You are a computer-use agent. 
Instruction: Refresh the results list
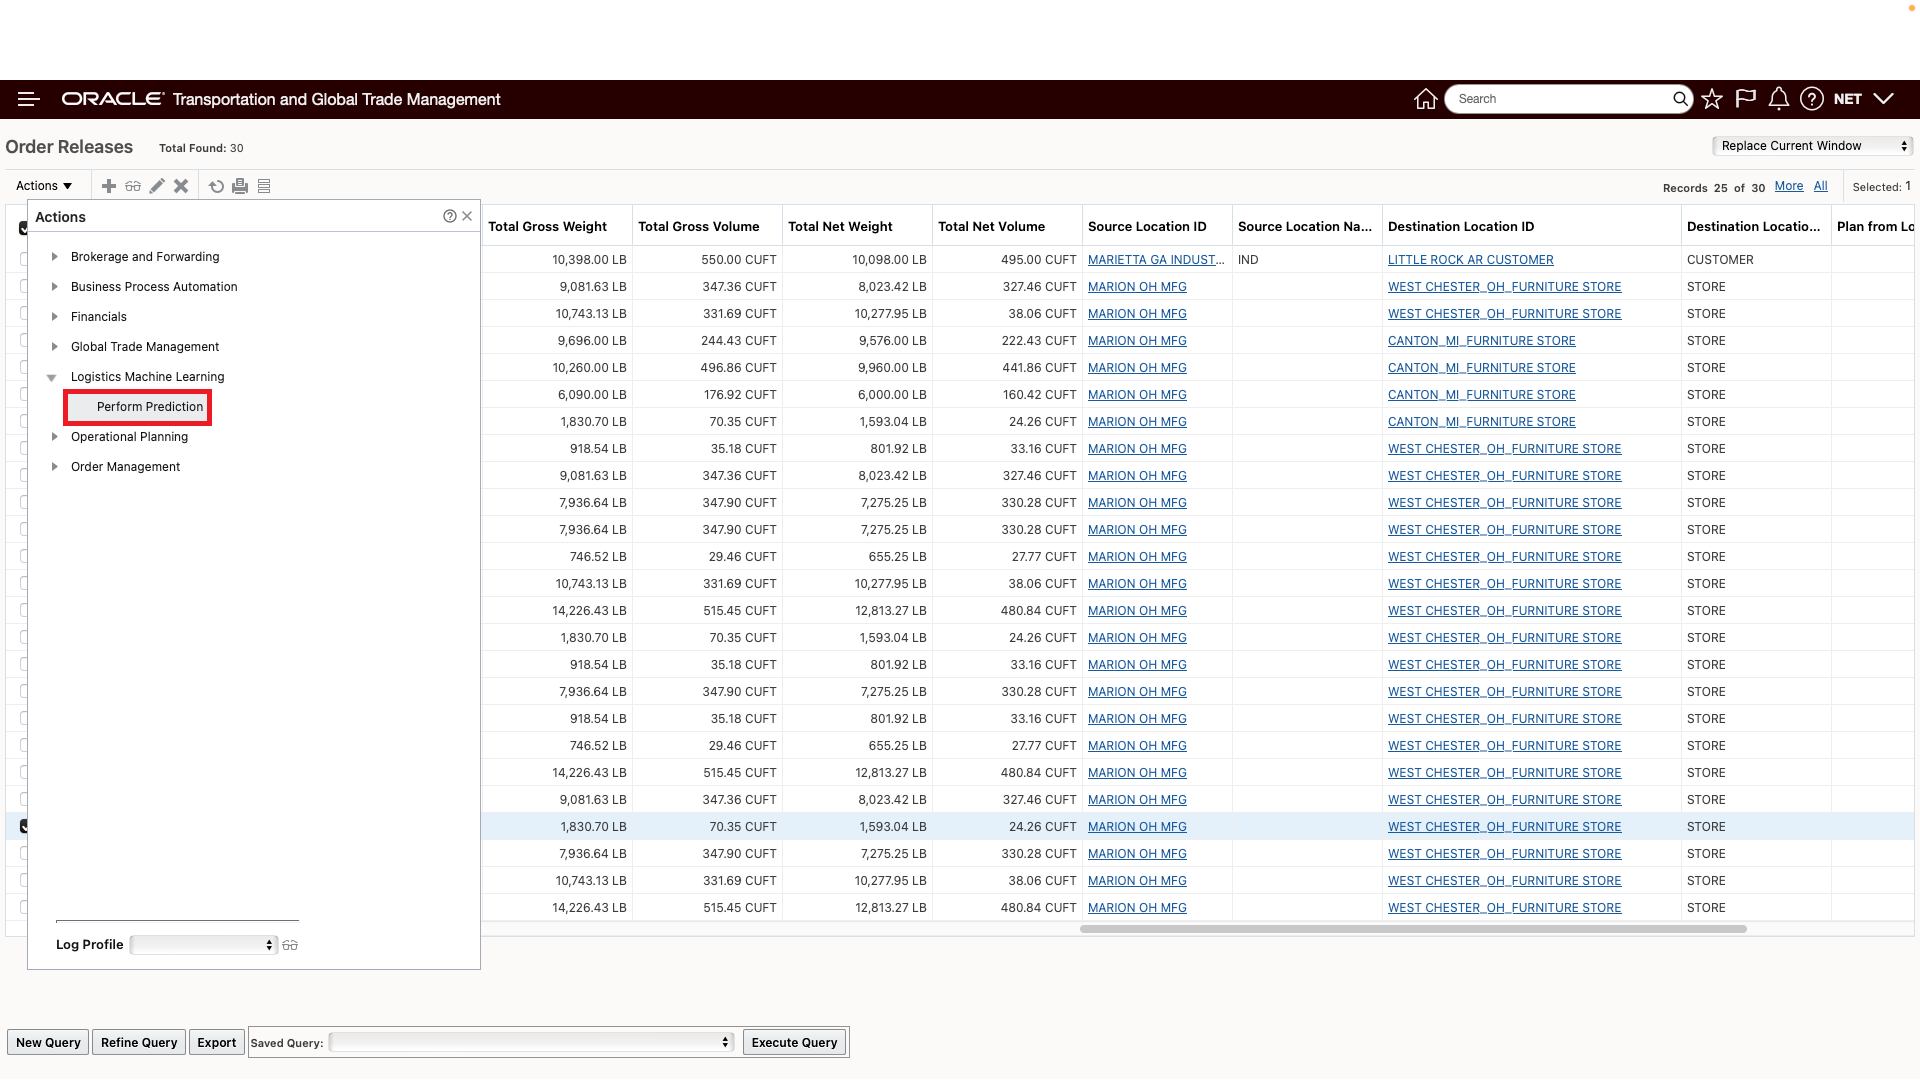(x=216, y=186)
